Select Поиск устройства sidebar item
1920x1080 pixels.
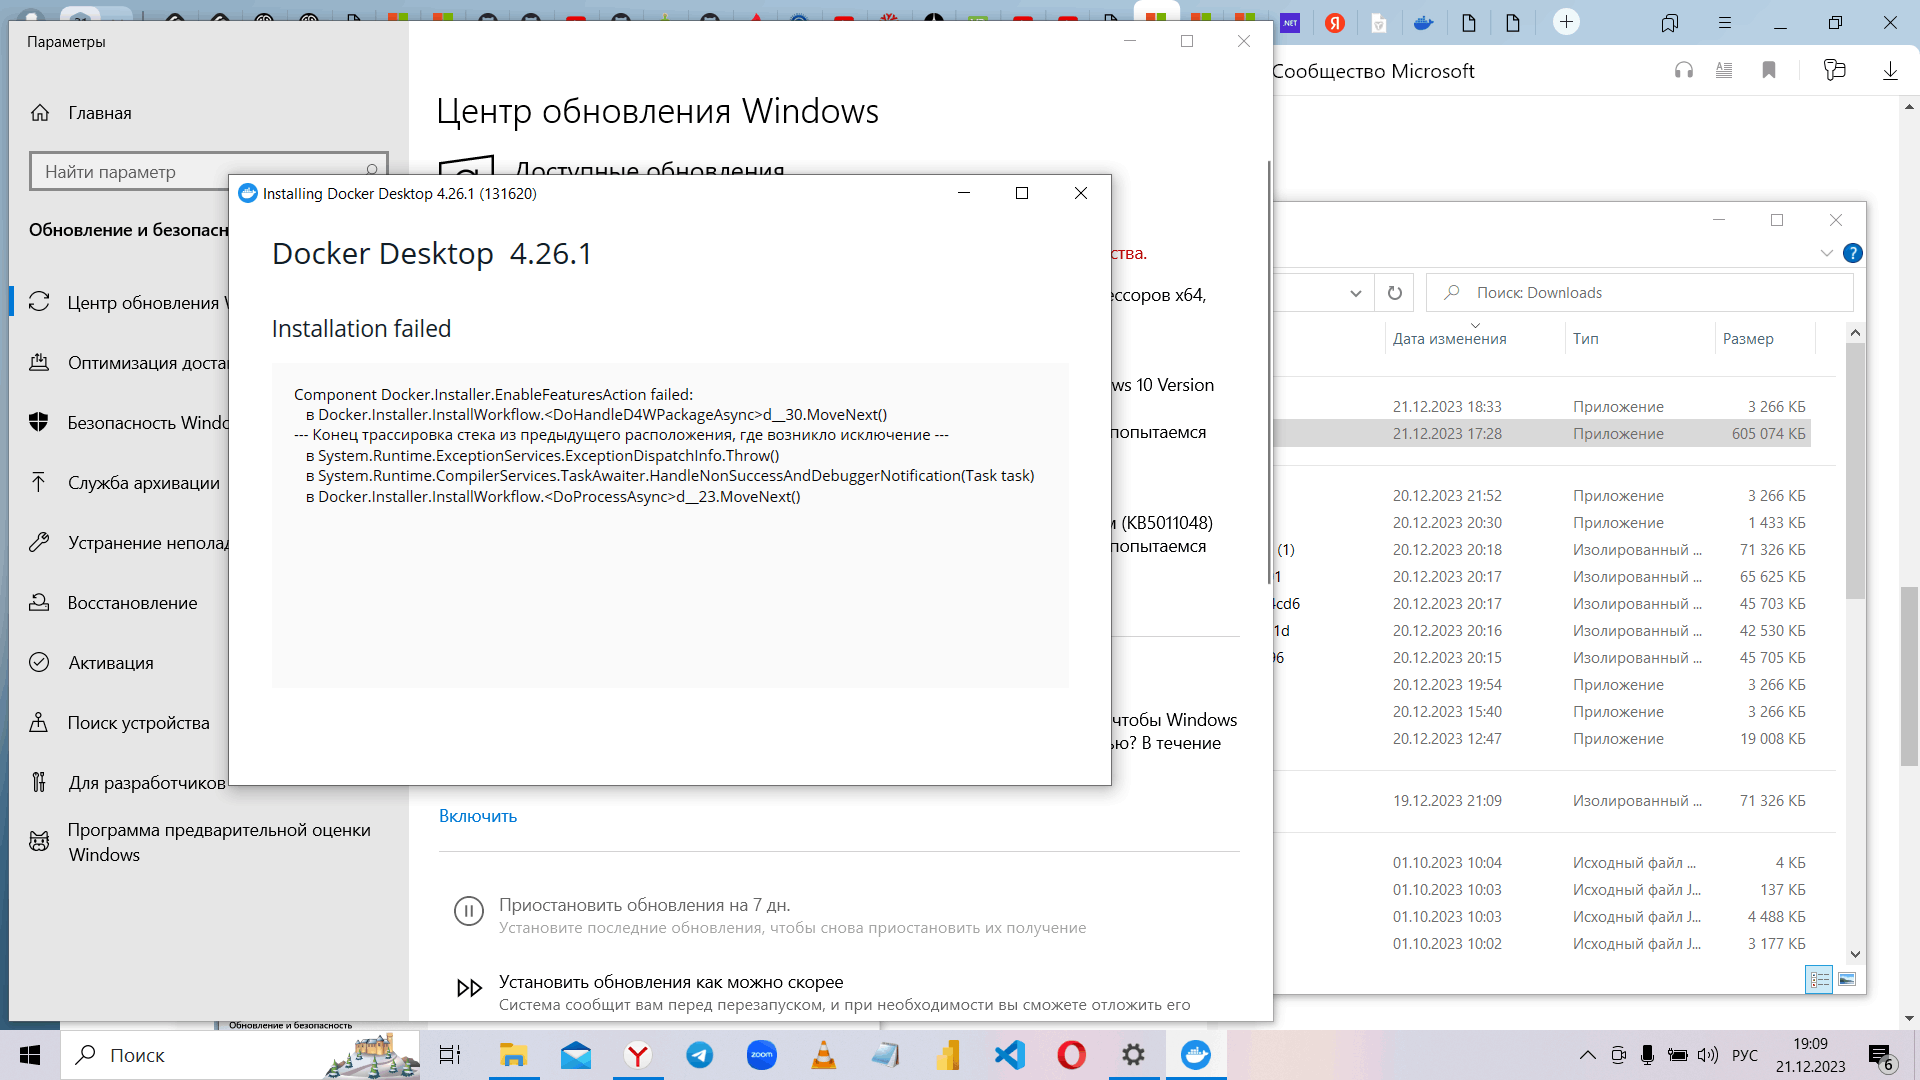(120, 723)
